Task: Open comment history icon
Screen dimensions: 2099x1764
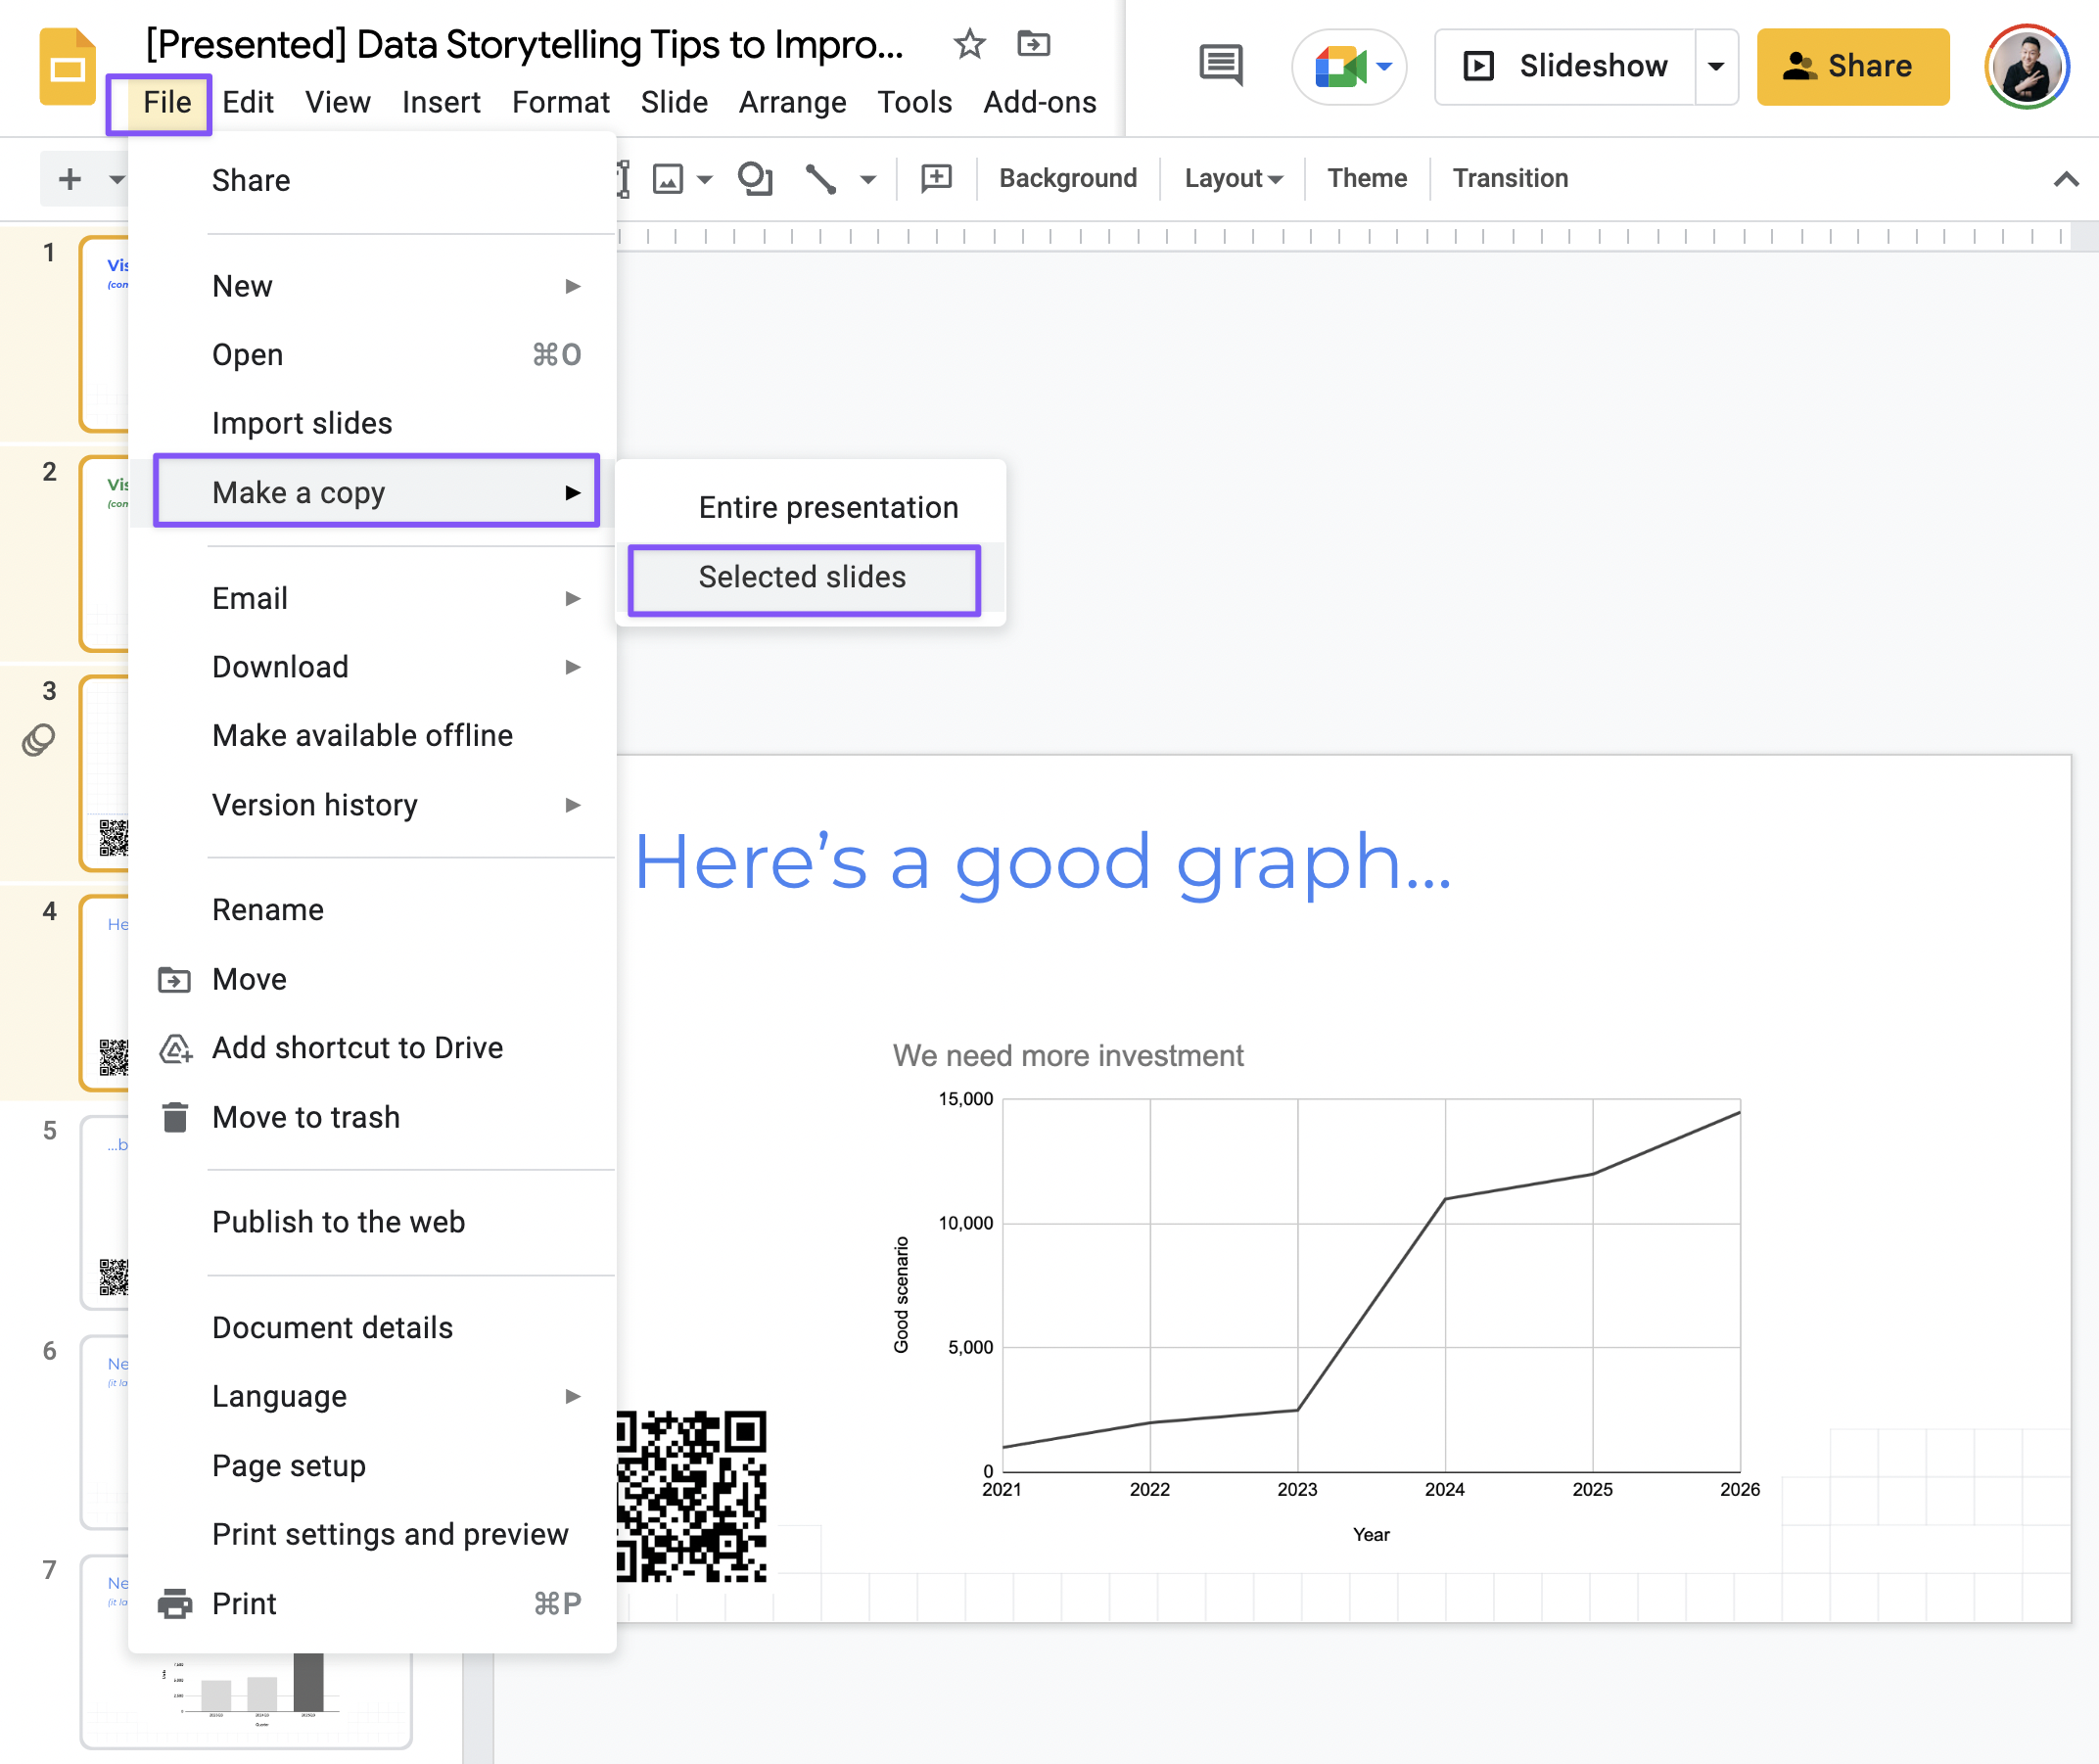Action: [1220, 66]
